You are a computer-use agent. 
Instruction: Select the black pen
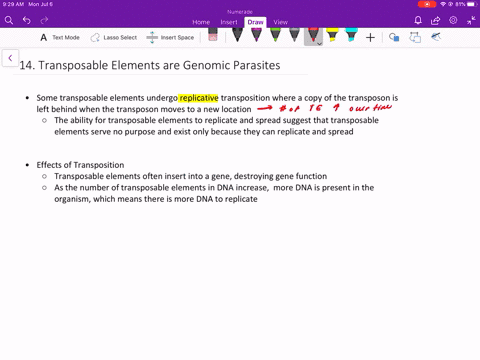(x=237, y=35)
